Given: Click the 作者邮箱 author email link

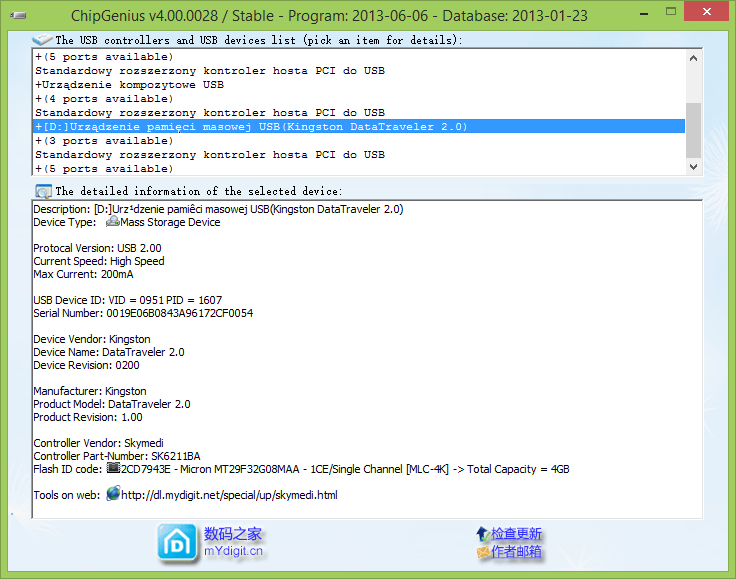Looking at the screenshot, I should (516, 552).
